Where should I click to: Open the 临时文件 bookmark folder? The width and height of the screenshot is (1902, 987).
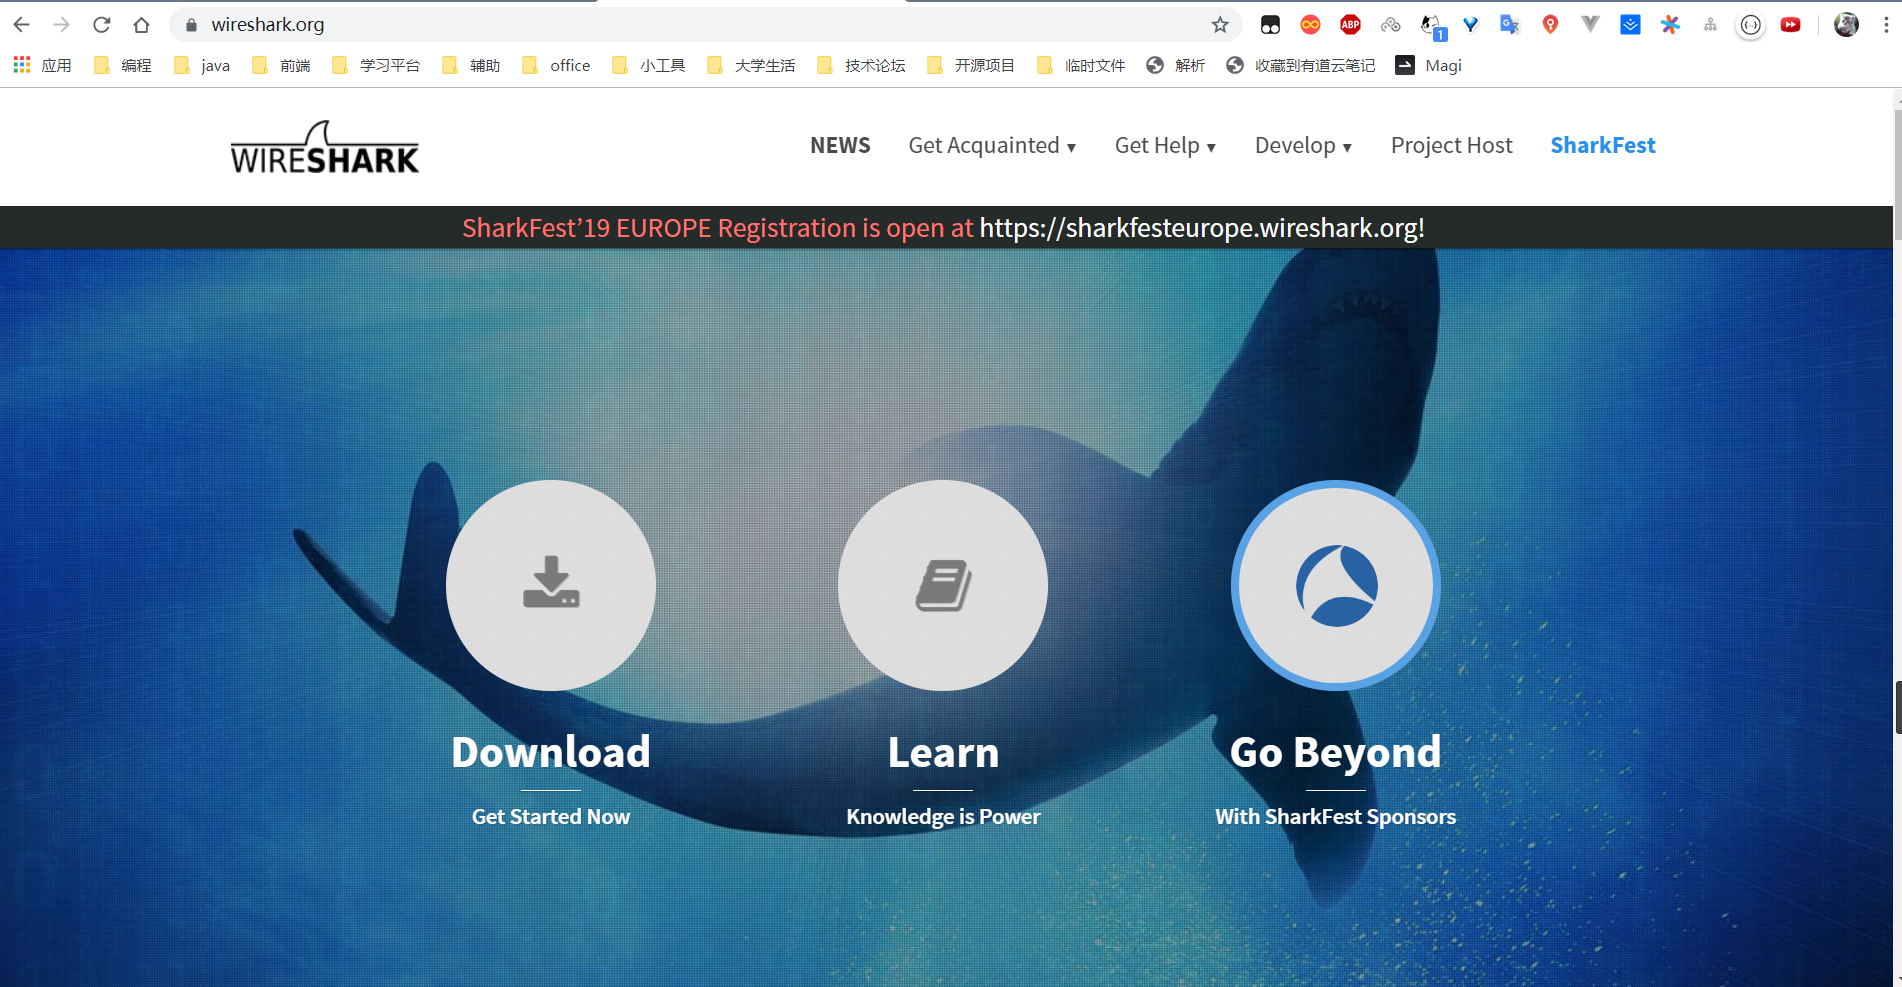pos(1081,65)
